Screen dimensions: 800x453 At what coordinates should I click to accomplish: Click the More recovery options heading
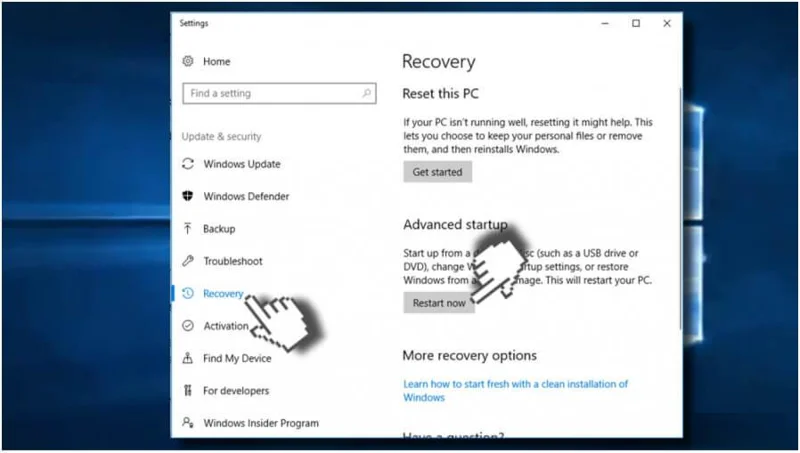coord(469,356)
